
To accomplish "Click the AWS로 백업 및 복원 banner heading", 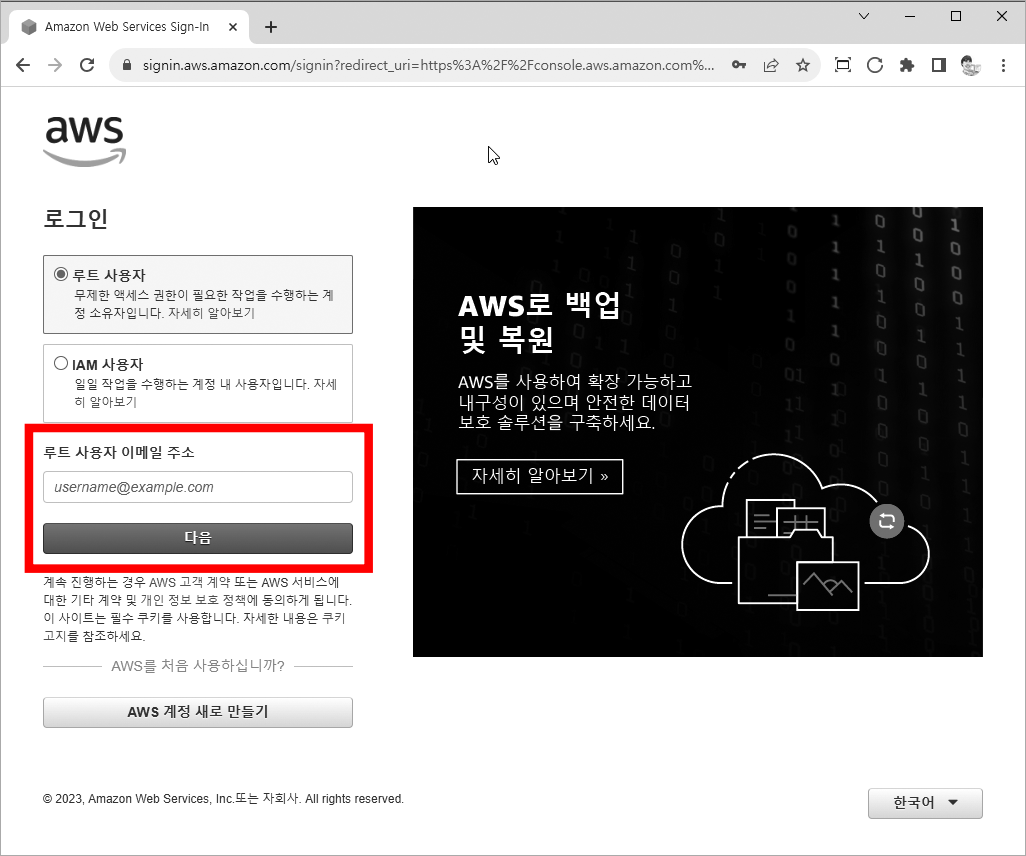I will click(539, 322).
